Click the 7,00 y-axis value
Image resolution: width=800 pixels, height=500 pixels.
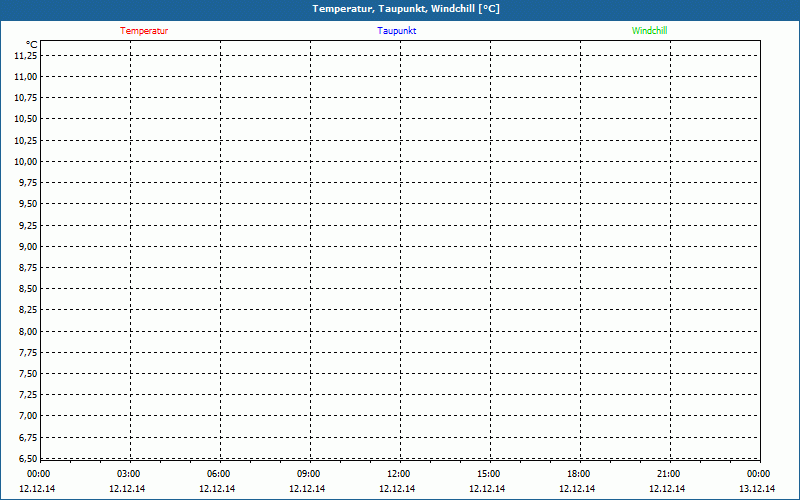coord(28,416)
